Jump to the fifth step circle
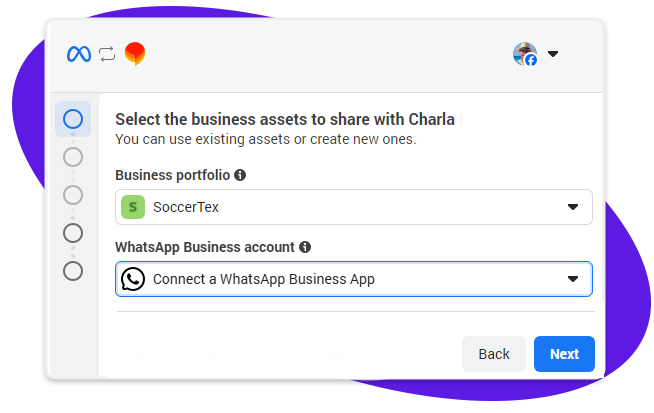The image size is (654, 413). 73,270
